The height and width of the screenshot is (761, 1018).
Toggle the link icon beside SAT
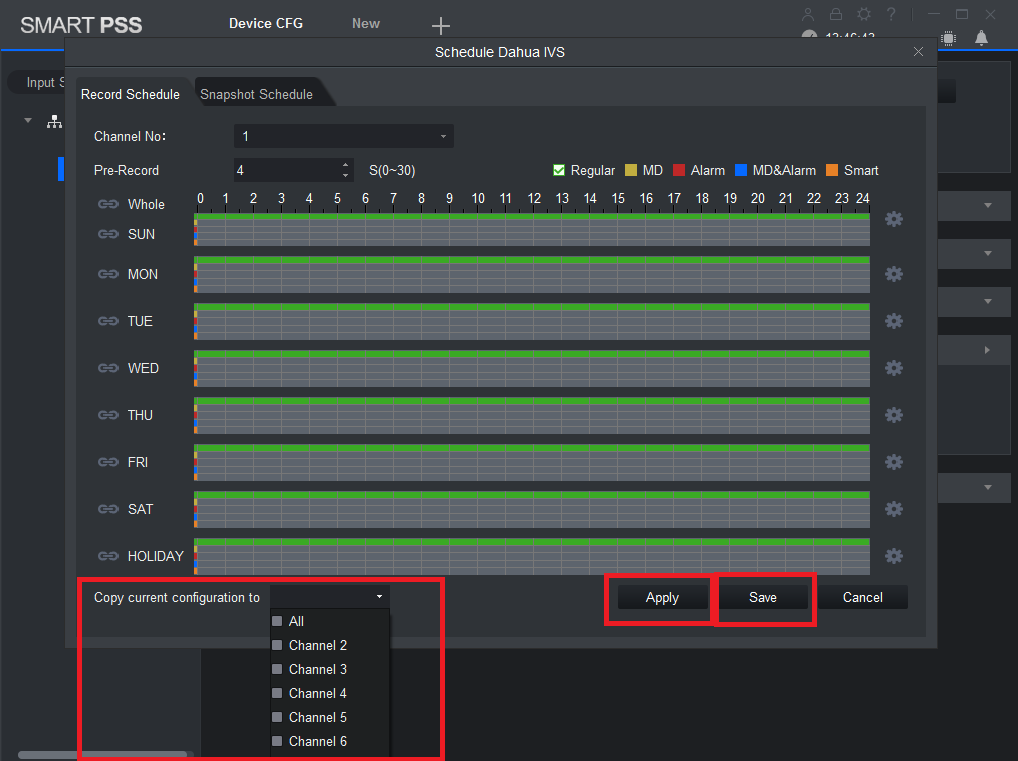(108, 509)
